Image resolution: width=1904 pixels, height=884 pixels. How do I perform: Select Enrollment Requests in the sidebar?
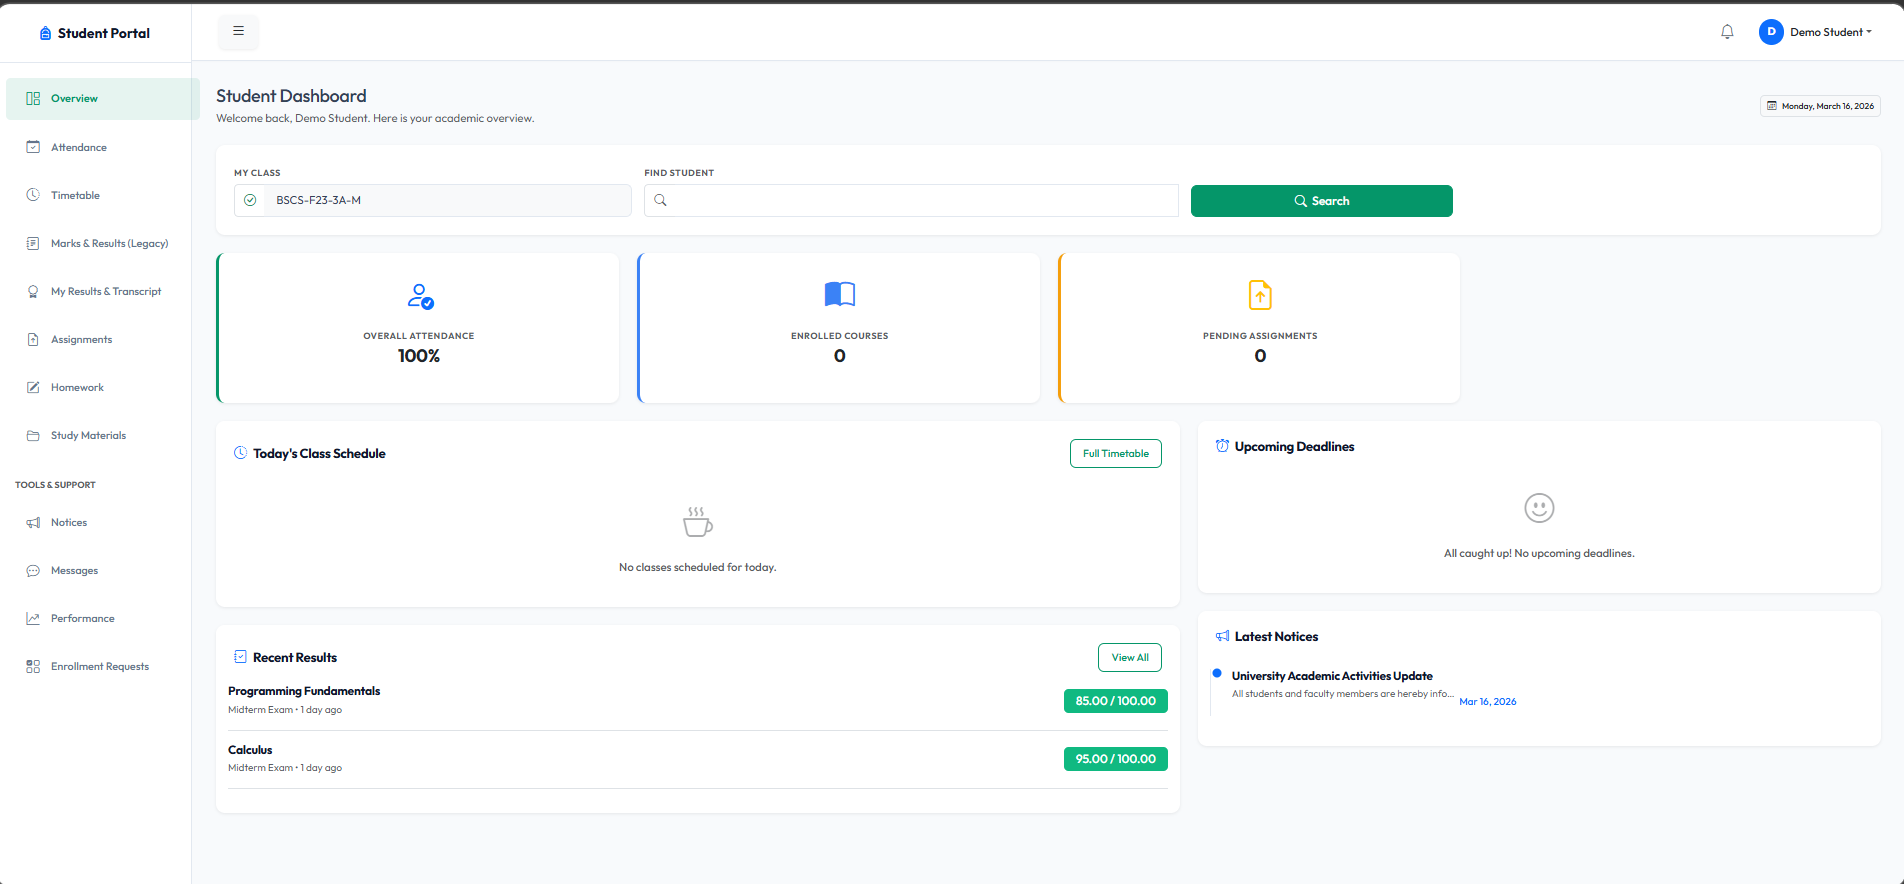100,666
